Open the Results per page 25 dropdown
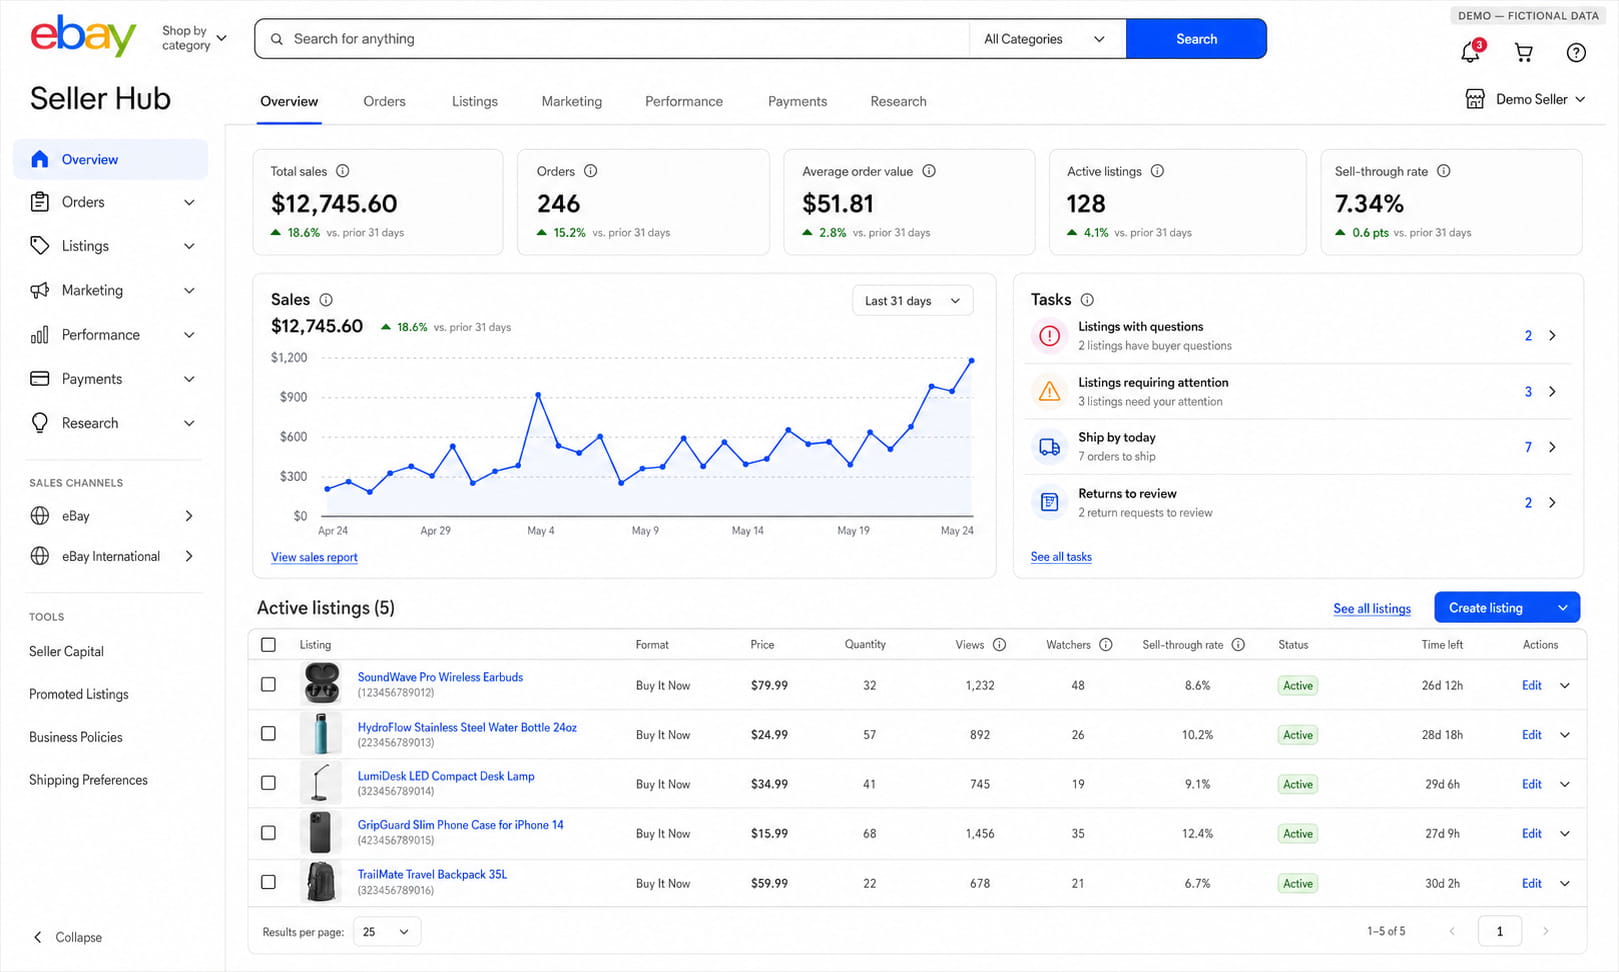This screenshot has height=972, width=1619. tap(386, 932)
